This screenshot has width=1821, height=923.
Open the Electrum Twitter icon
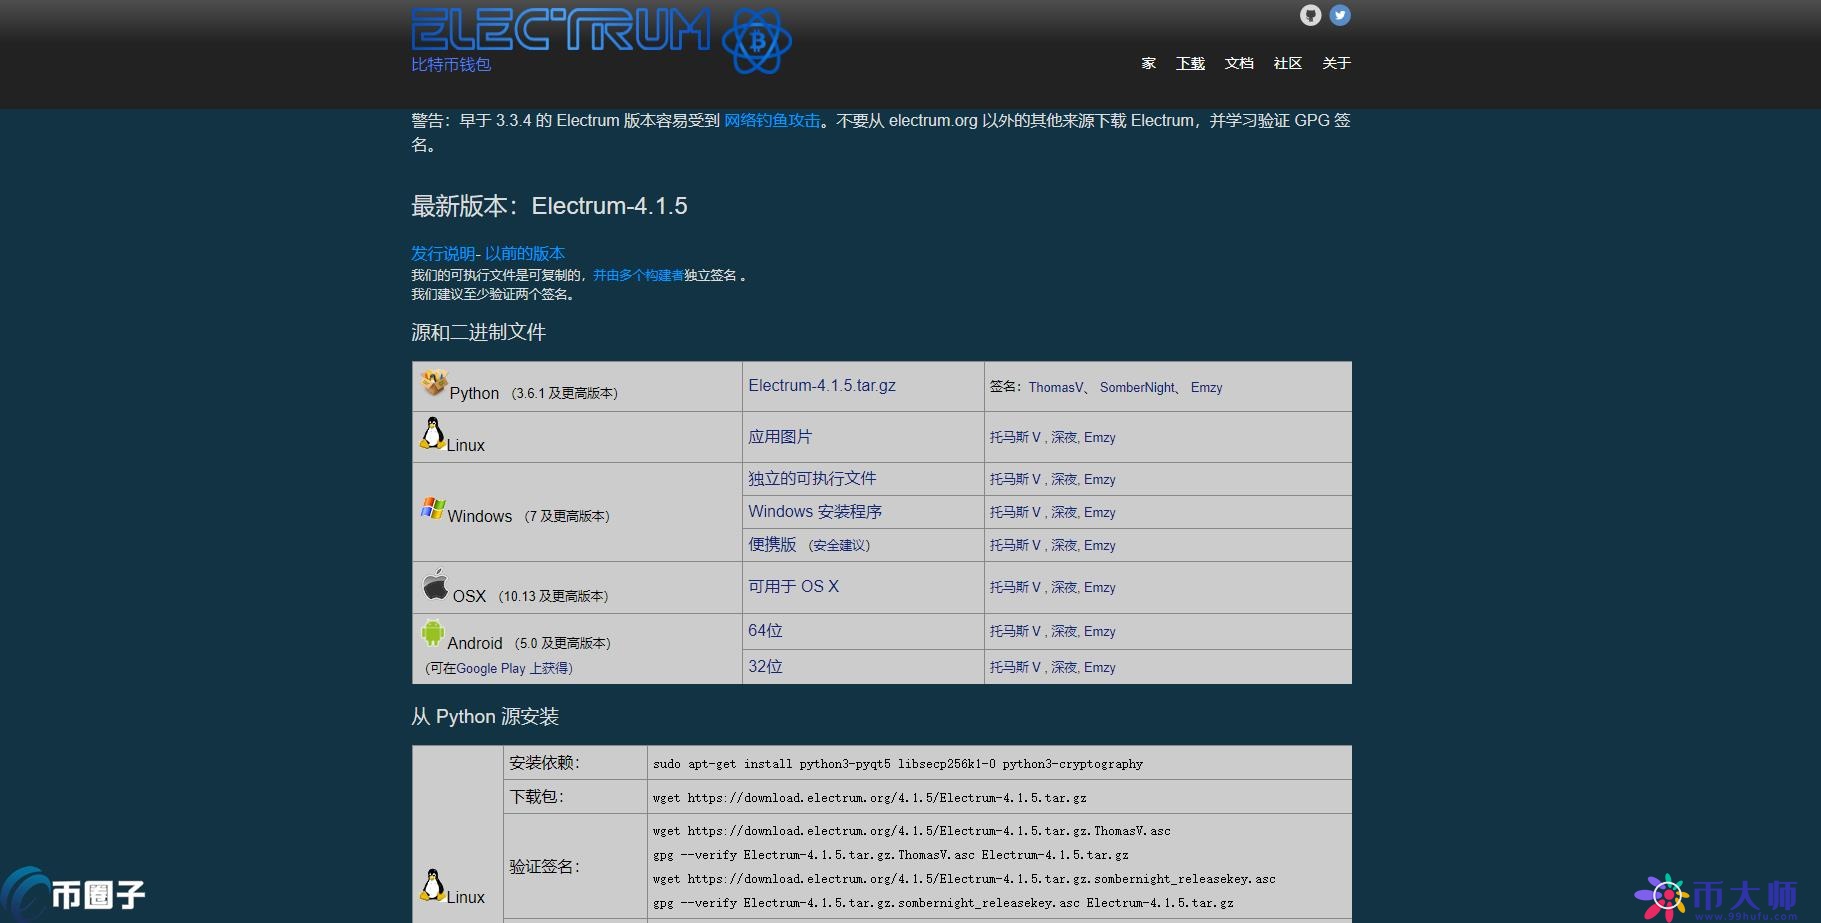[1340, 15]
